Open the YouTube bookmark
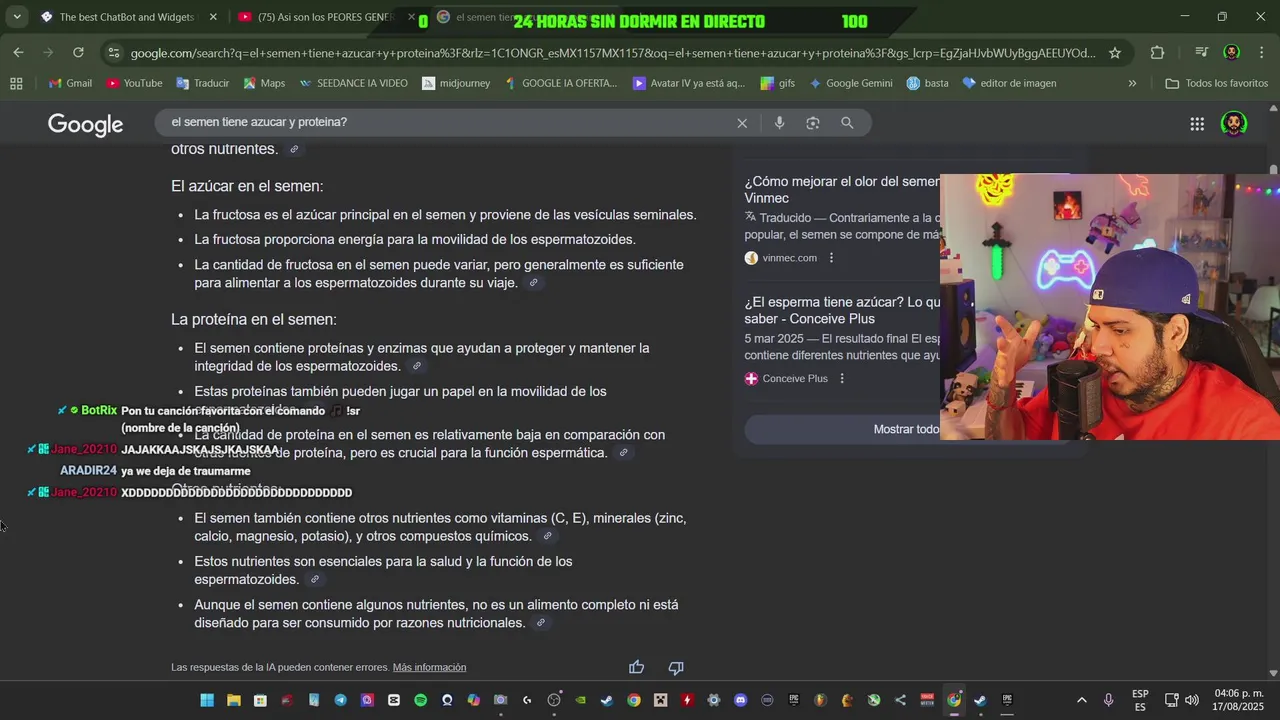This screenshot has height=720, width=1280. (134, 83)
